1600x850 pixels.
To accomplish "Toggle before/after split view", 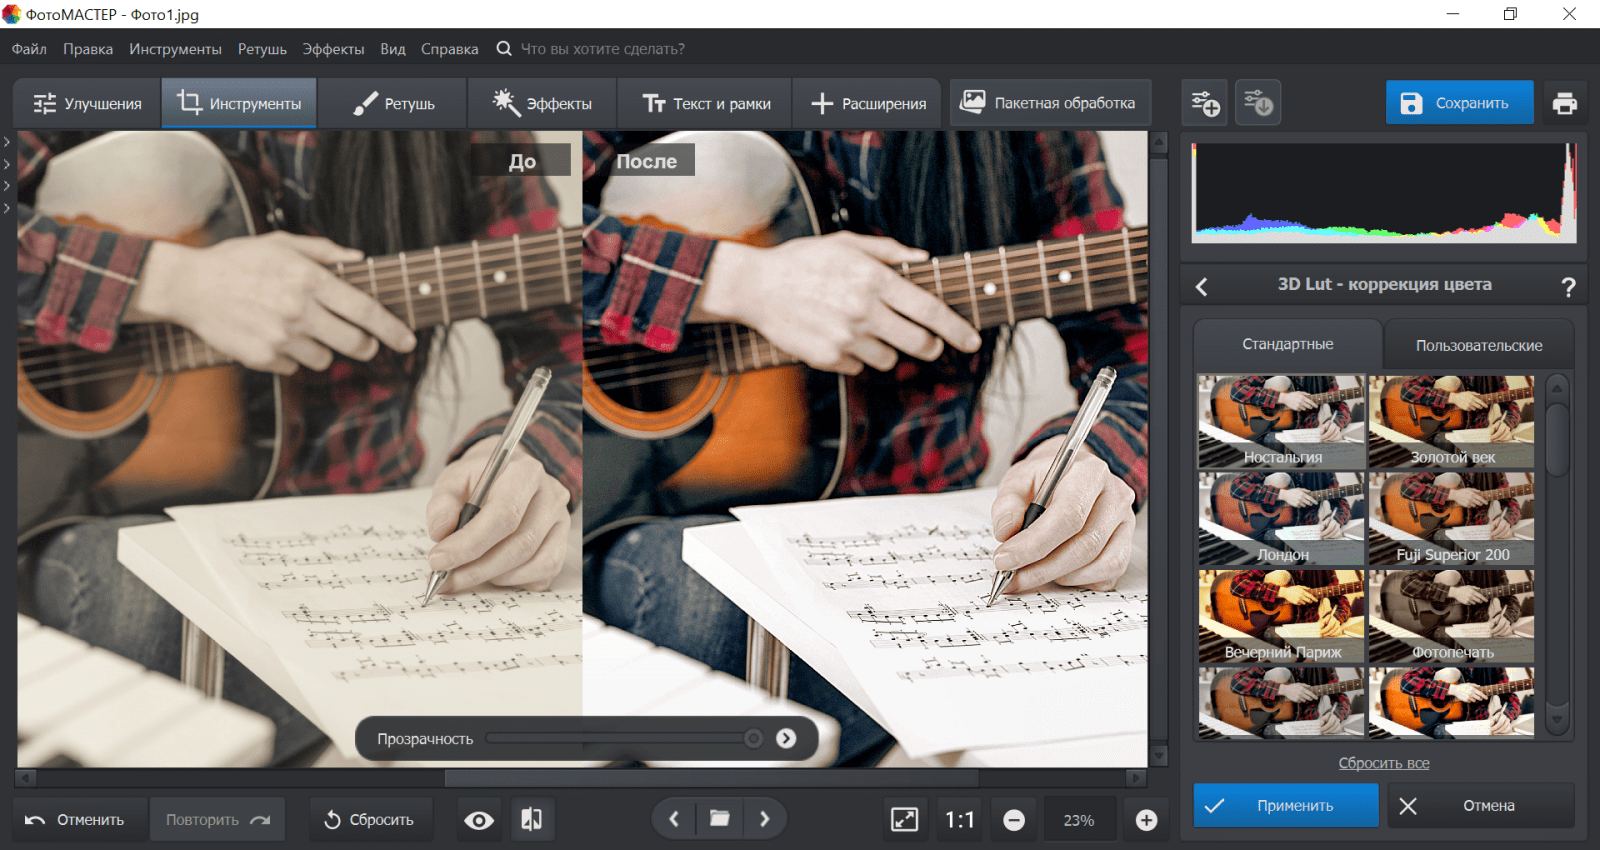I will click(x=532, y=820).
